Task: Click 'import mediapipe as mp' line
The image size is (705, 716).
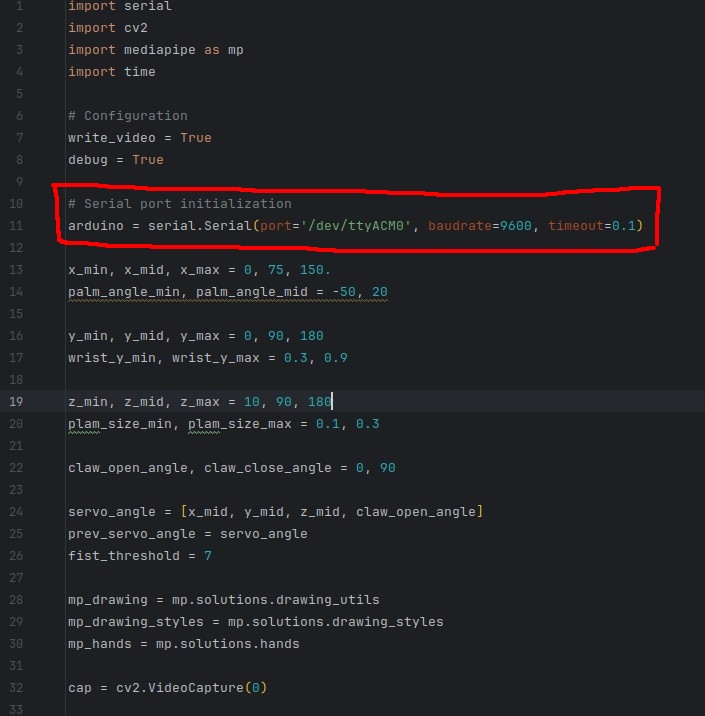Action: (x=156, y=50)
